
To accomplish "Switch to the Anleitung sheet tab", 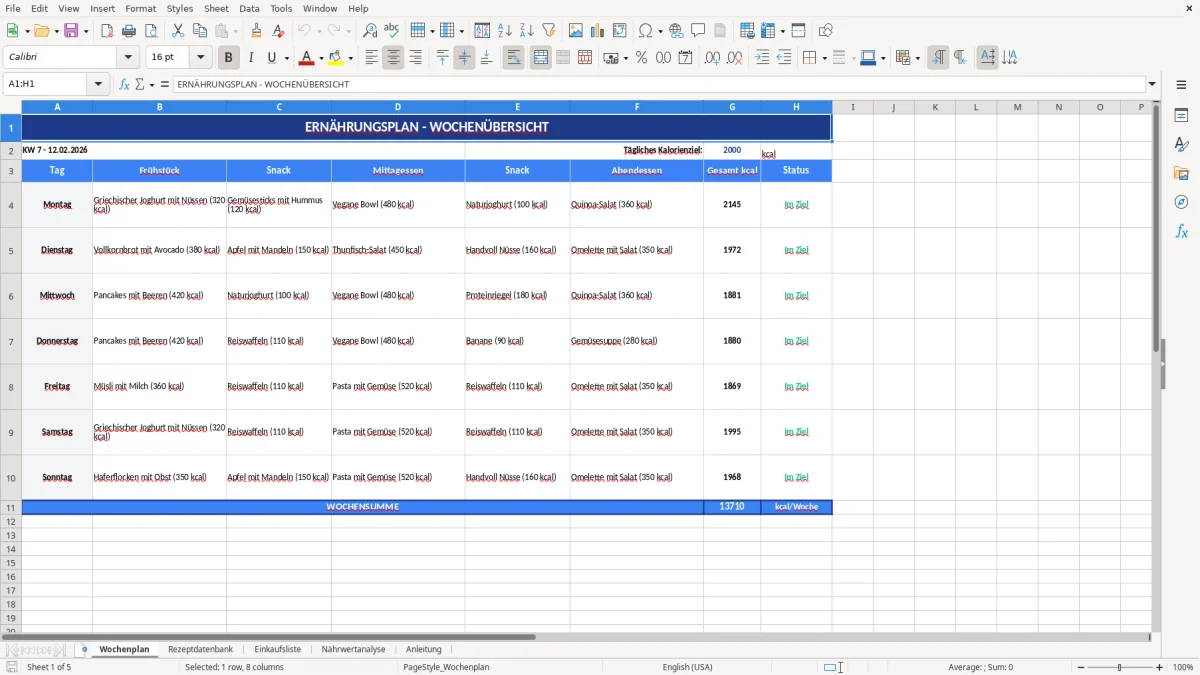I will pyautogui.click(x=424, y=649).
